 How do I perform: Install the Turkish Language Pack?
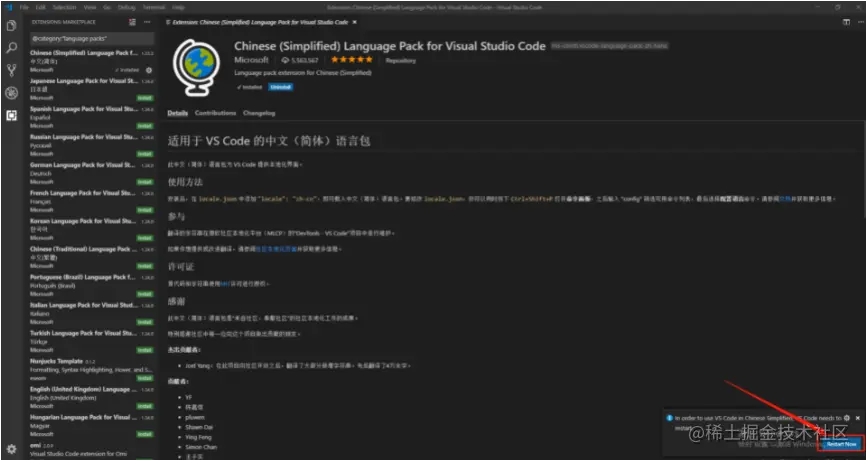(x=145, y=350)
